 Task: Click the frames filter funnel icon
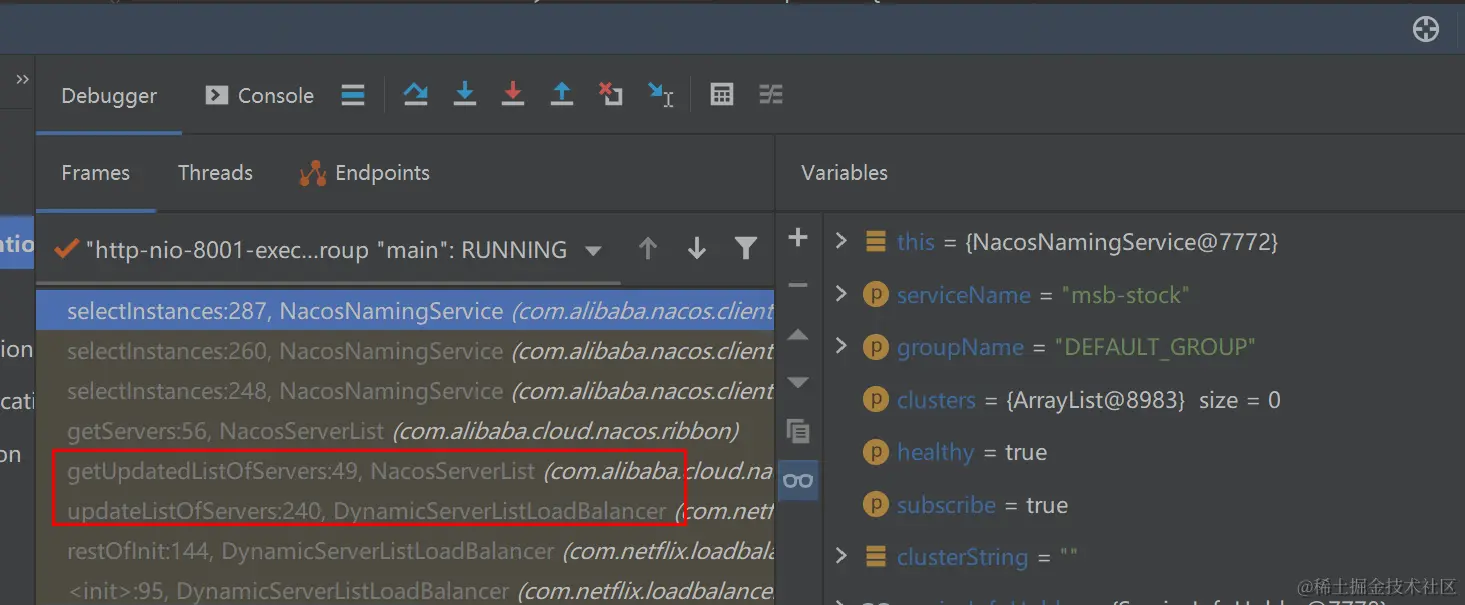[746, 249]
